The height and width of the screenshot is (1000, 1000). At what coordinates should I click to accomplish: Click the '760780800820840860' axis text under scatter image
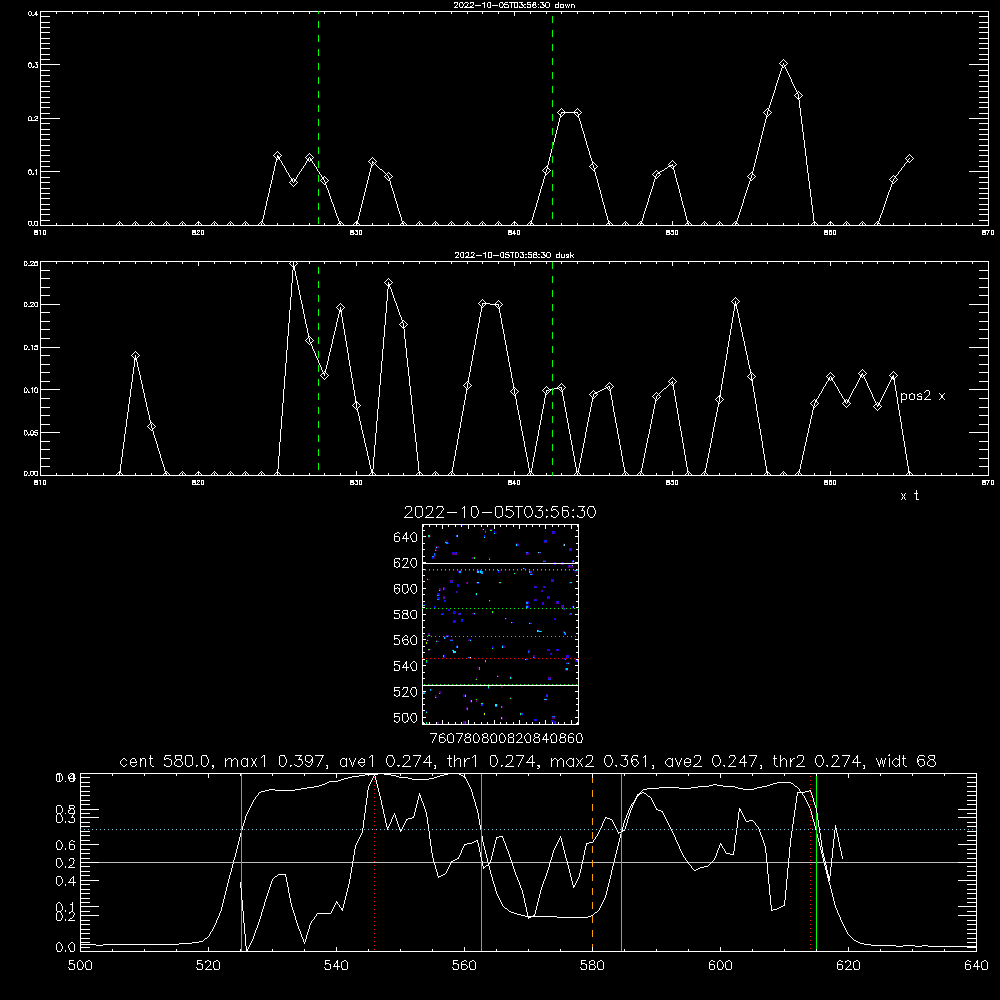[506, 739]
